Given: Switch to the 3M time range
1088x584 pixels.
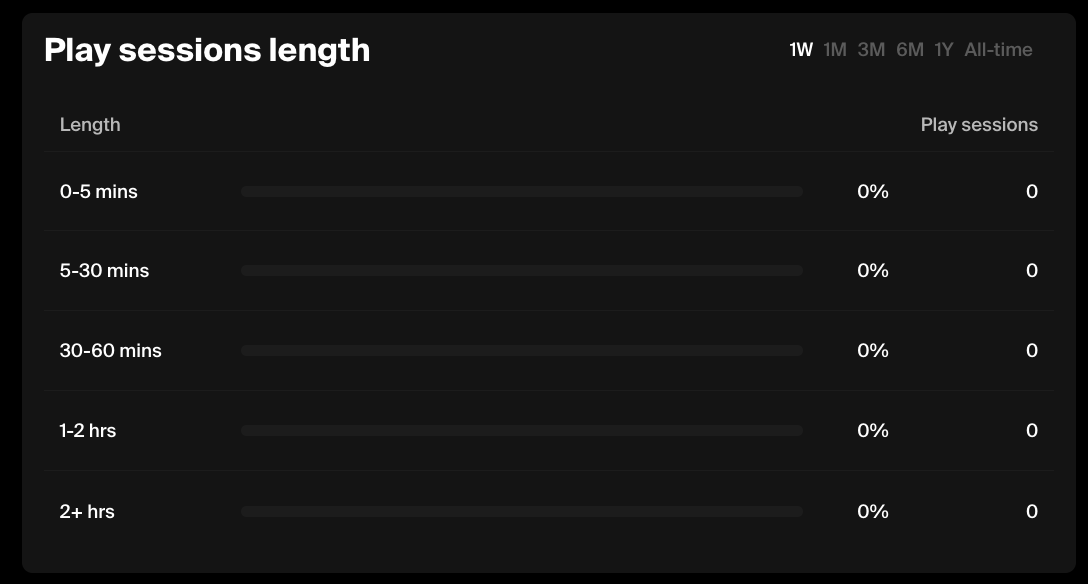Looking at the screenshot, I should coord(871,50).
